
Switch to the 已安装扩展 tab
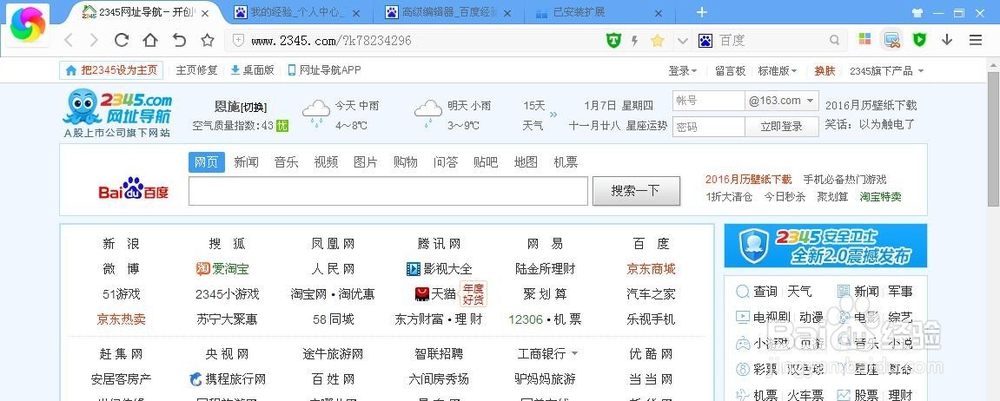click(599, 12)
